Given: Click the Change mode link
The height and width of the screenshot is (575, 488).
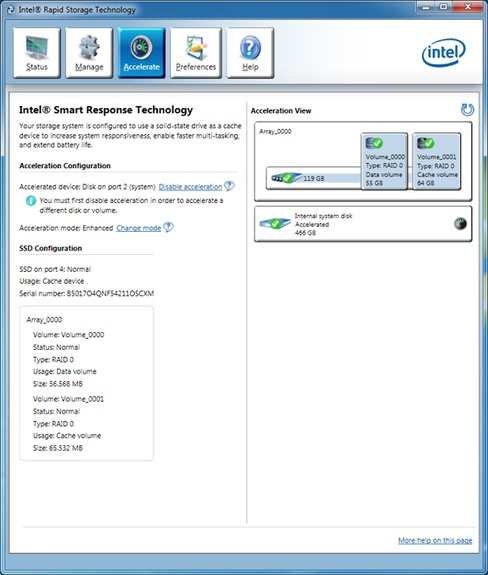Looking at the screenshot, I should click(x=139, y=228).
